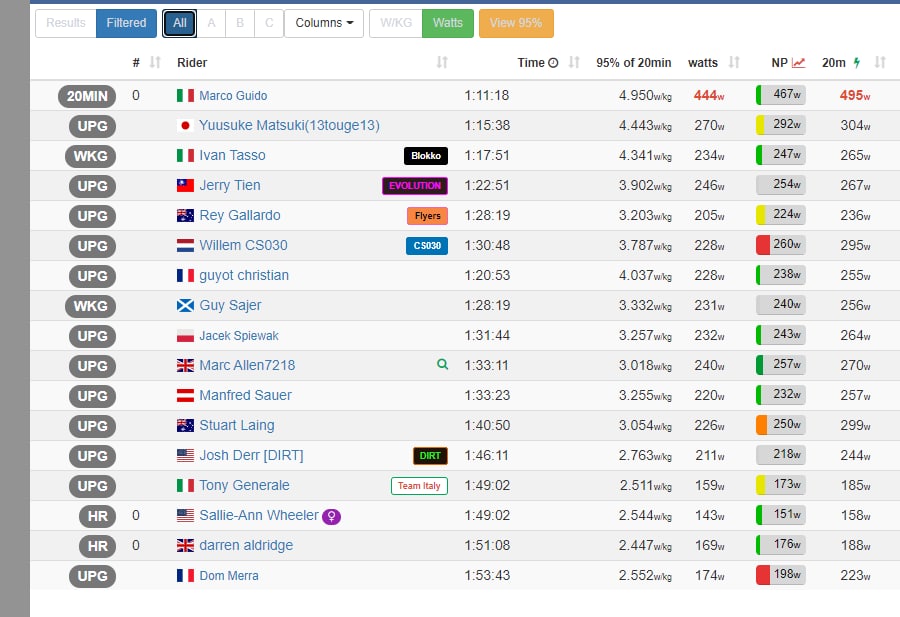Click the Team Italy tag
Viewport: 900px width, 617px height.
[x=420, y=486]
